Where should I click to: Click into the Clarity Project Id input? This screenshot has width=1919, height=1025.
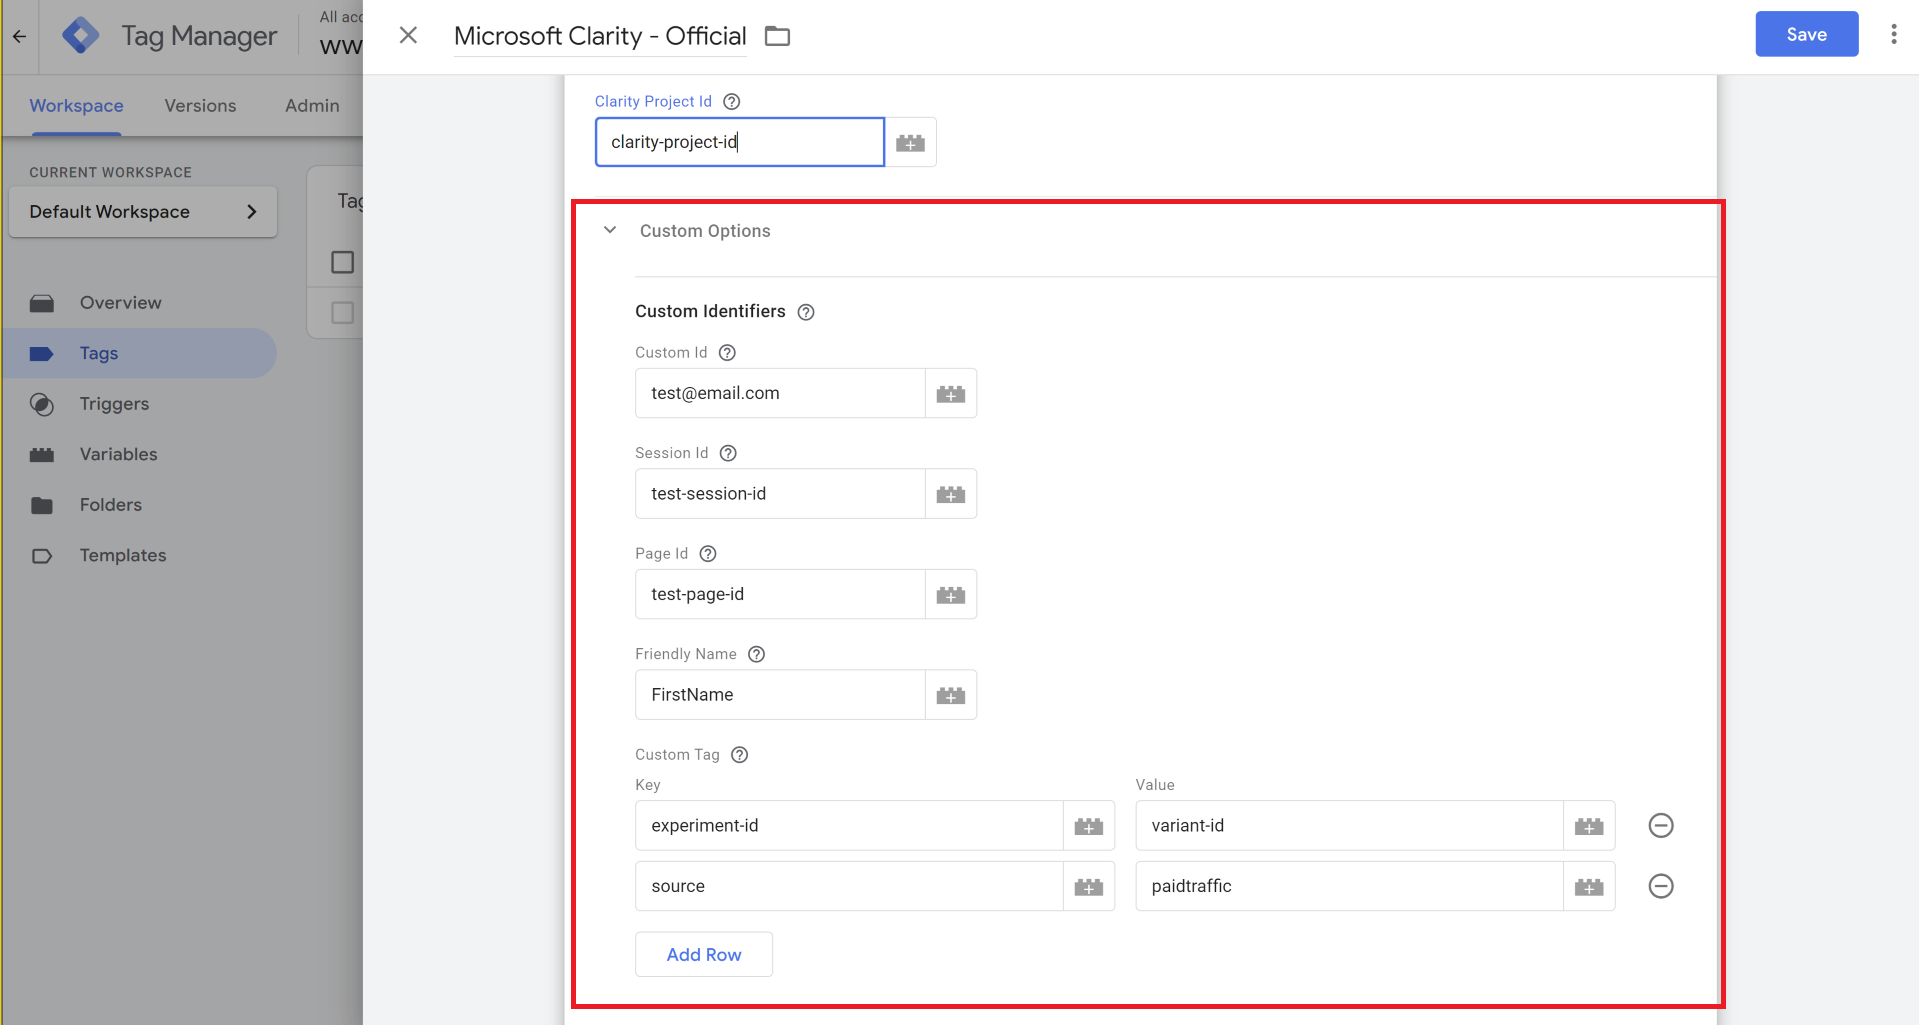point(740,142)
